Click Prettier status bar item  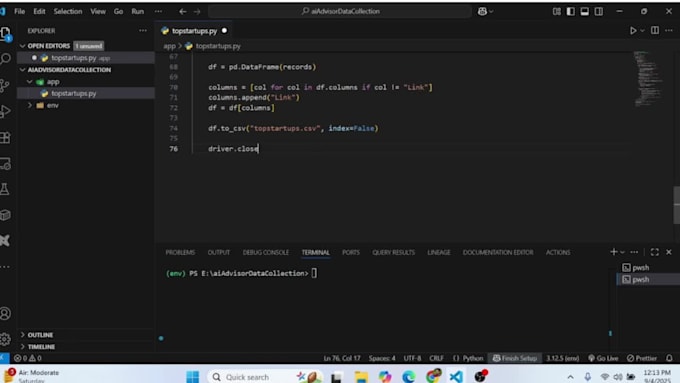642,358
